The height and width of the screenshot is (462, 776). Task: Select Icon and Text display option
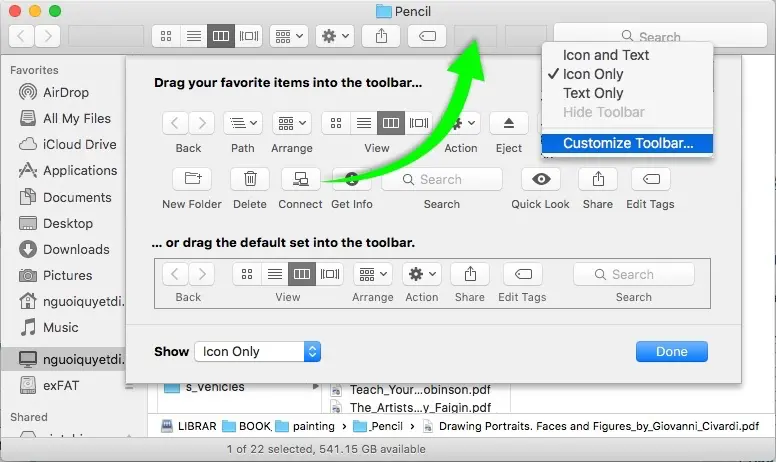click(606, 55)
